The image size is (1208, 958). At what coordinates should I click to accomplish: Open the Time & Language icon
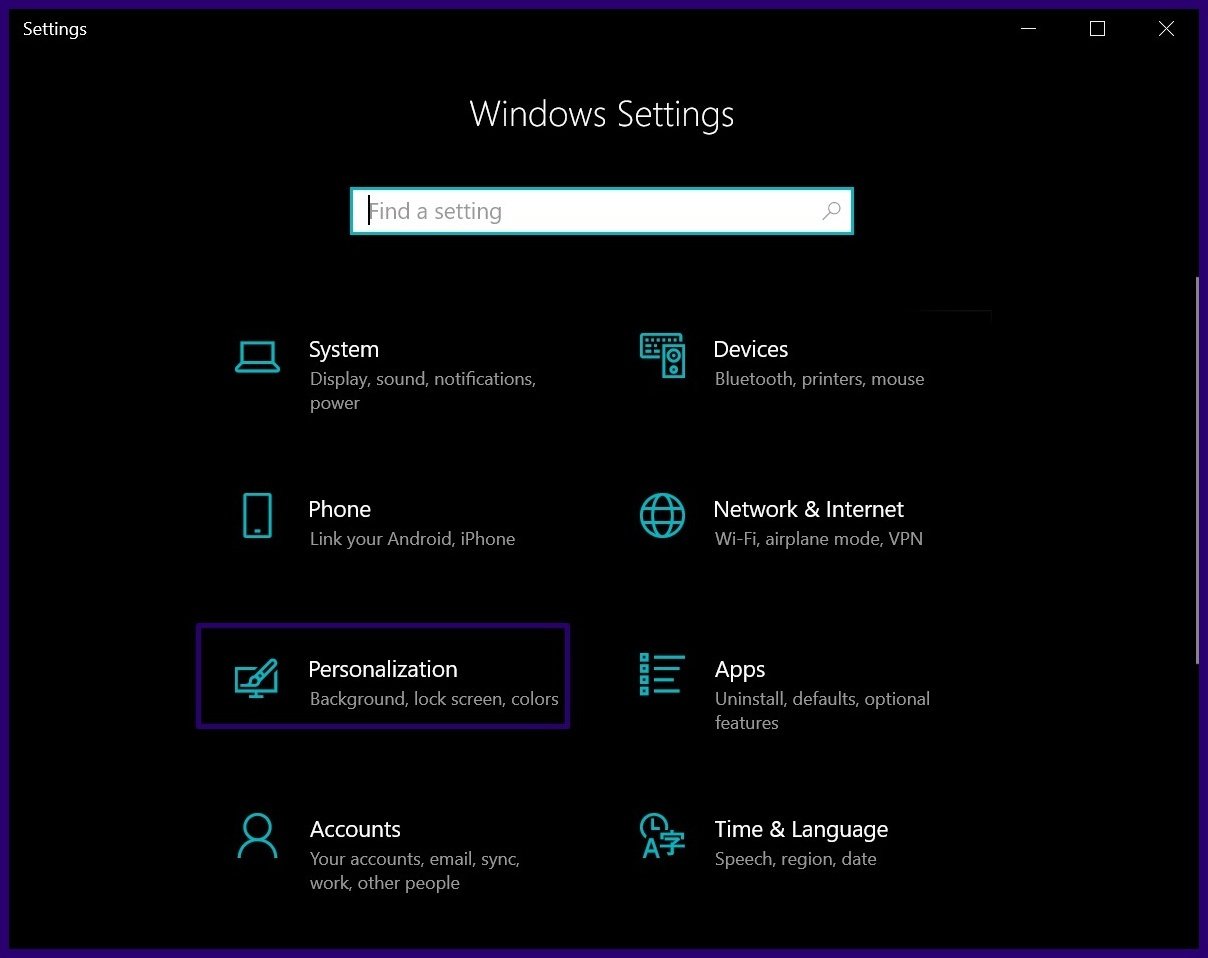662,836
